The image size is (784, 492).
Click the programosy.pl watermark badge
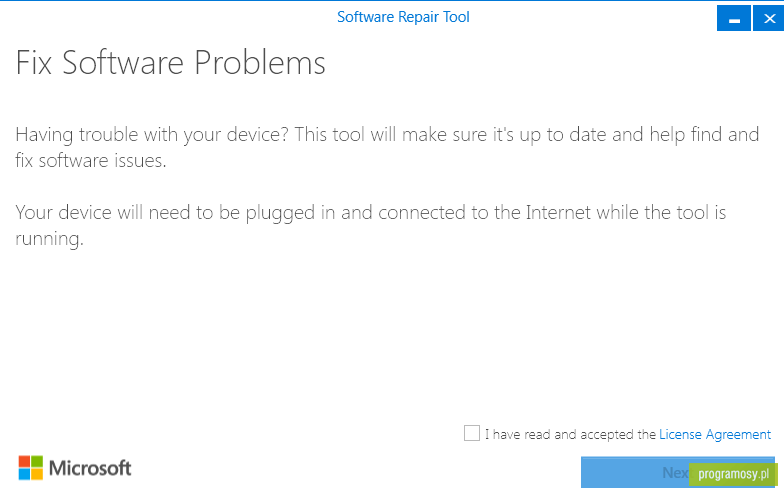(733, 474)
